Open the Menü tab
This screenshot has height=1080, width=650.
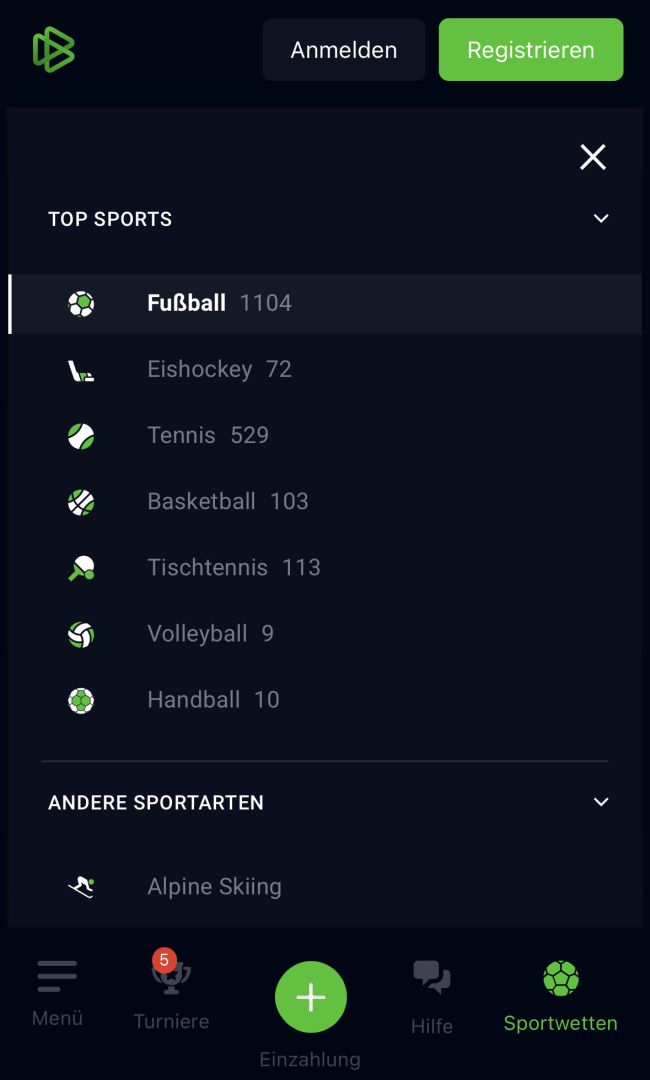point(57,992)
